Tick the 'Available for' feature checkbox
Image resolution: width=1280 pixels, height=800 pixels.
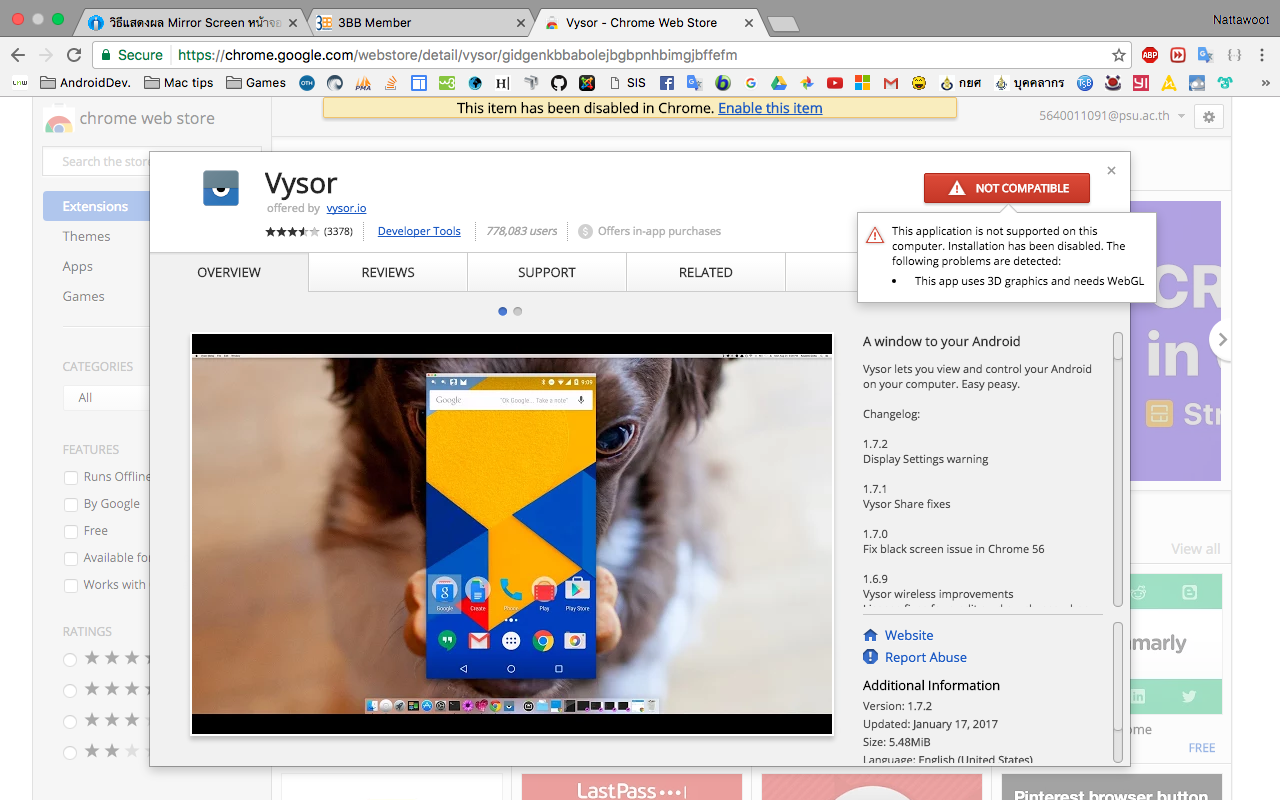tap(71, 558)
